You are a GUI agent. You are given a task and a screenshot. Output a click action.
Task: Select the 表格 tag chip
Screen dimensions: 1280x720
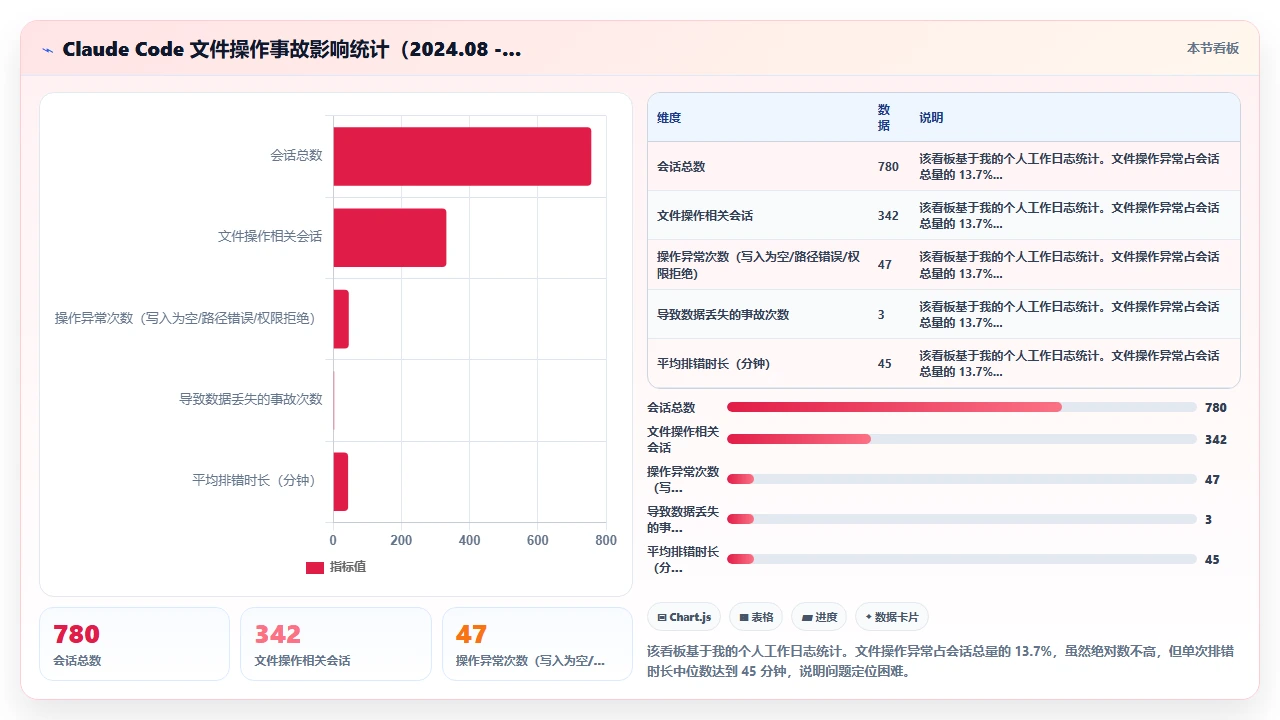(x=755, y=617)
